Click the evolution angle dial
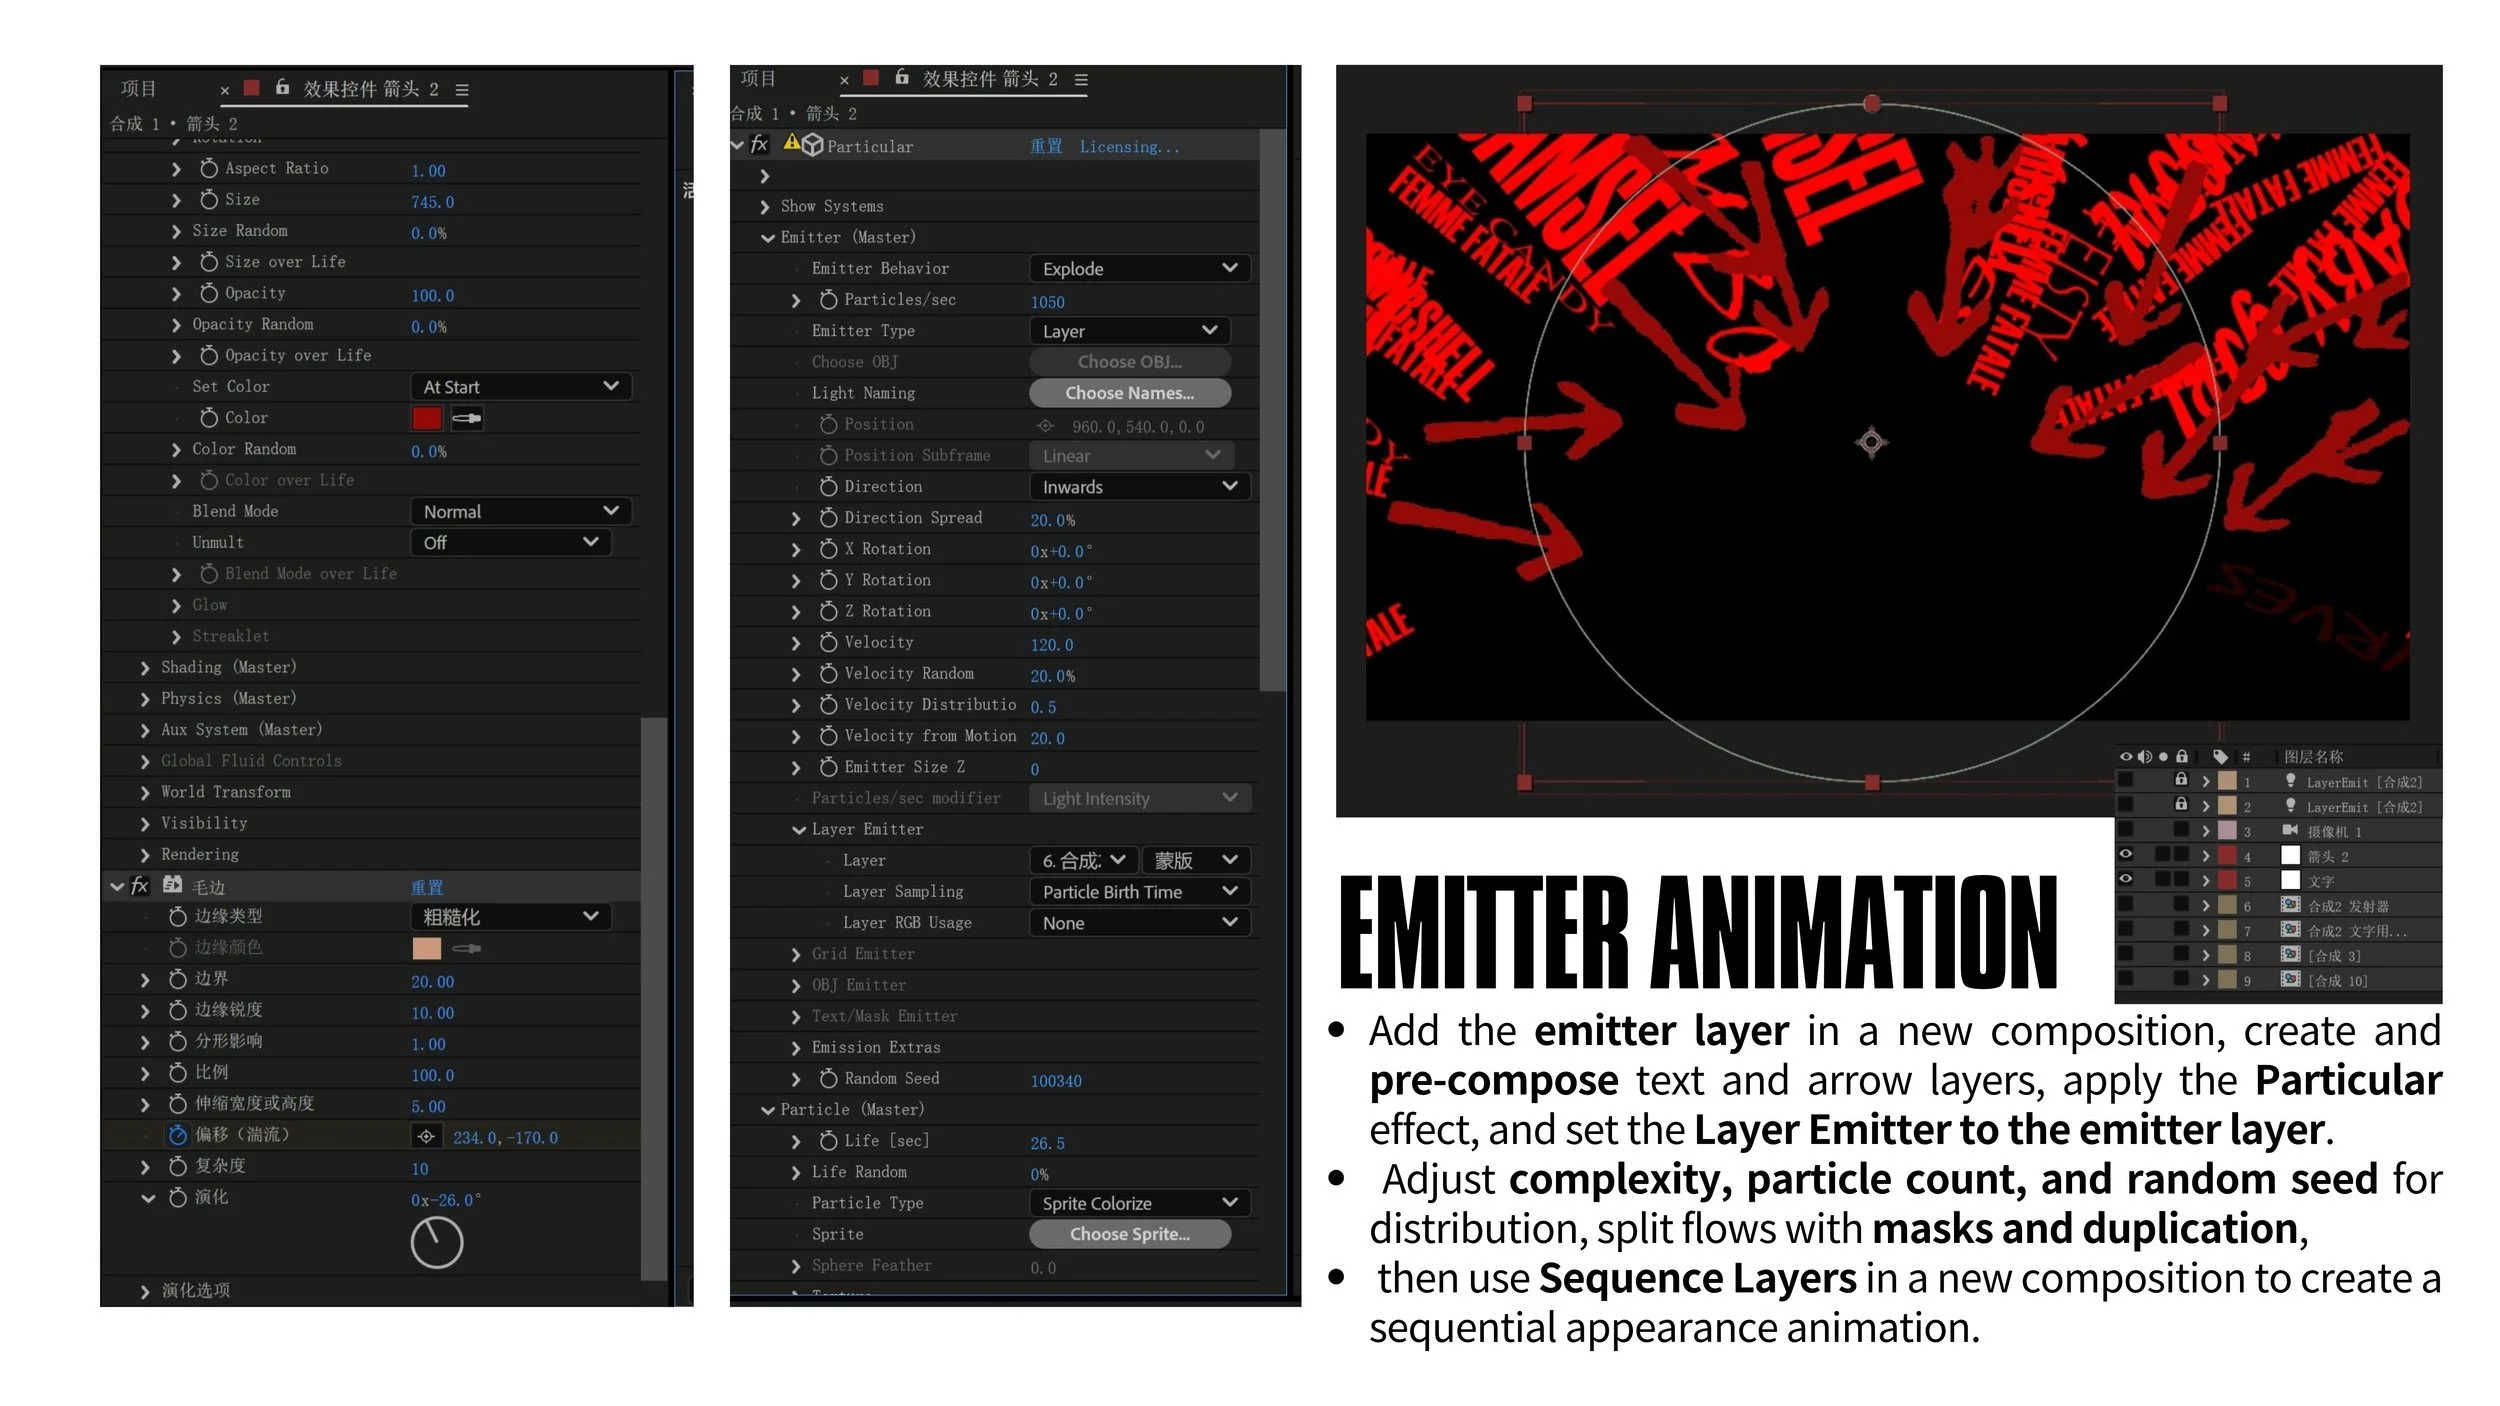 (x=437, y=1243)
